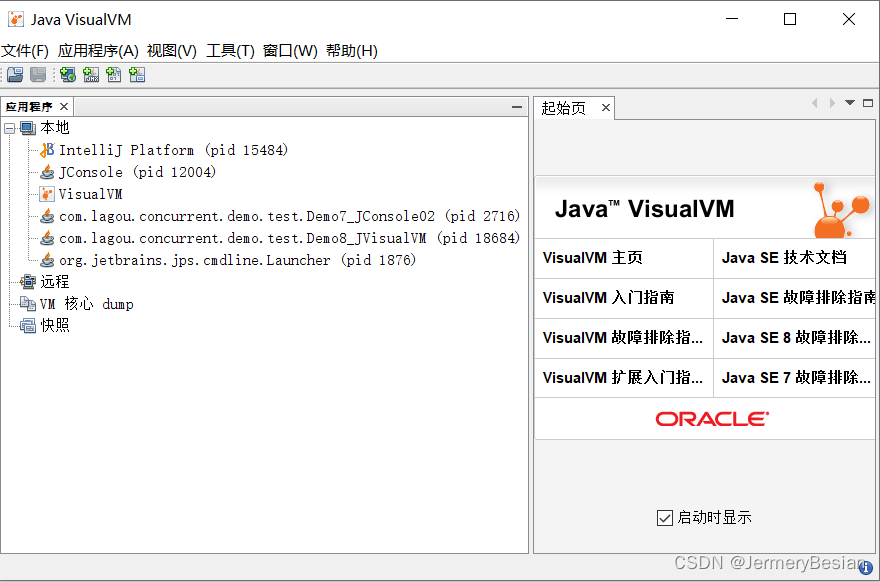Select IntelliJ Platform (pid 15484)
The width and height of the screenshot is (880, 582).
(x=173, y=150)
